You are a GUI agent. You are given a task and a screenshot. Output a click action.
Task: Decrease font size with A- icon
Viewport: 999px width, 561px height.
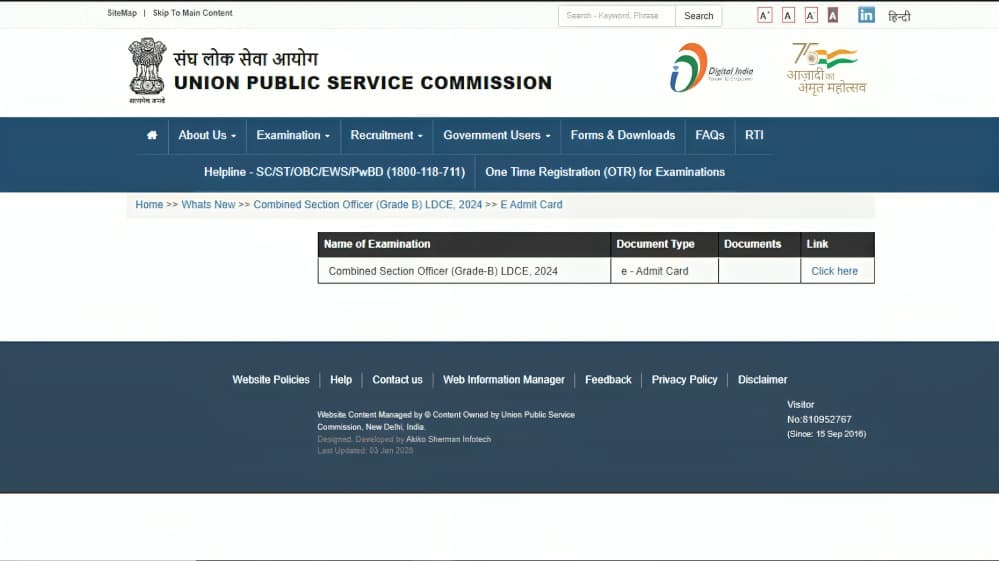tap(810, 15)
